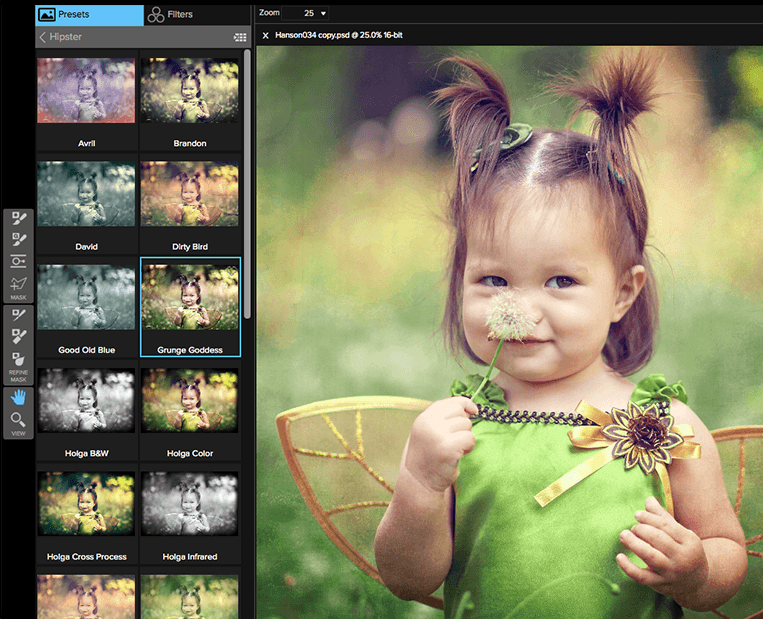Select the Masking Brush tool

click(18, 218)
